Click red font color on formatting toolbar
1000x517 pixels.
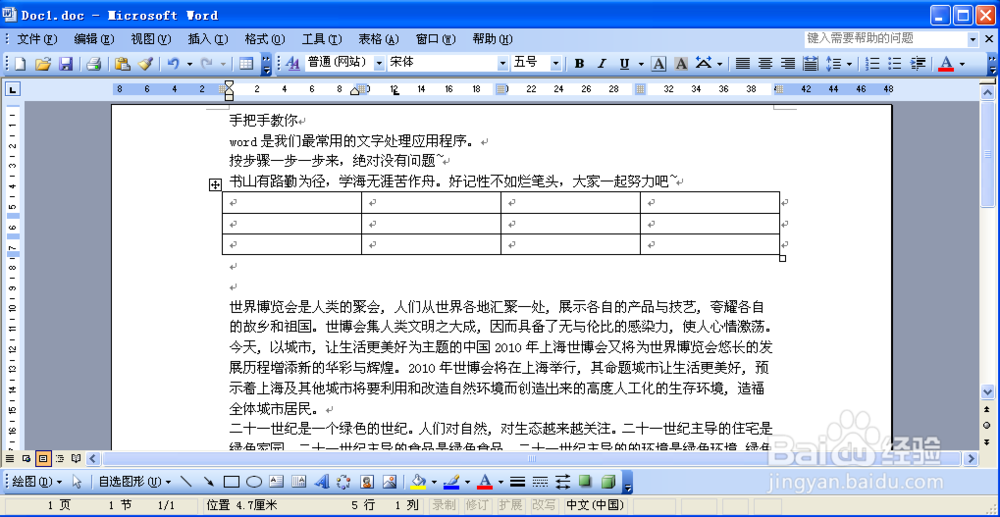click(x=946, y=64)
